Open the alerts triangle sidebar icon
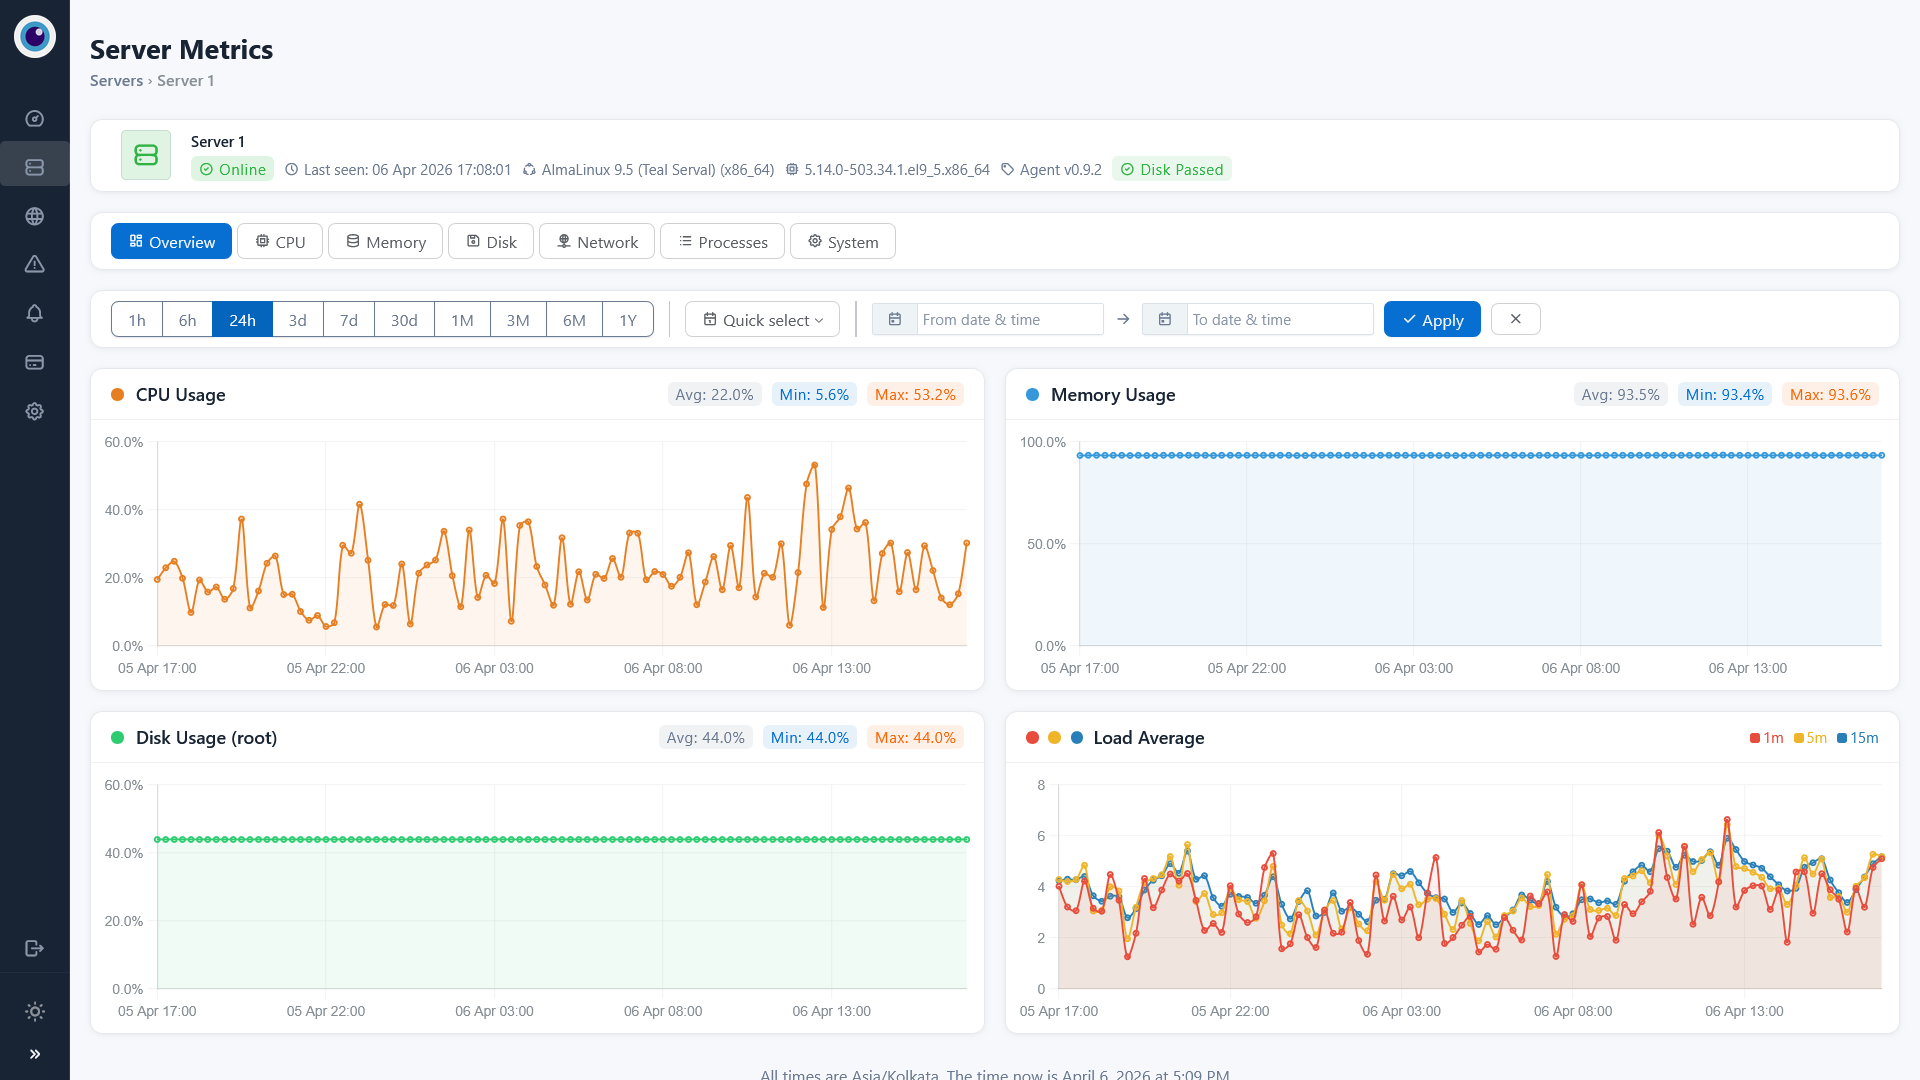 tap(35, 264)
